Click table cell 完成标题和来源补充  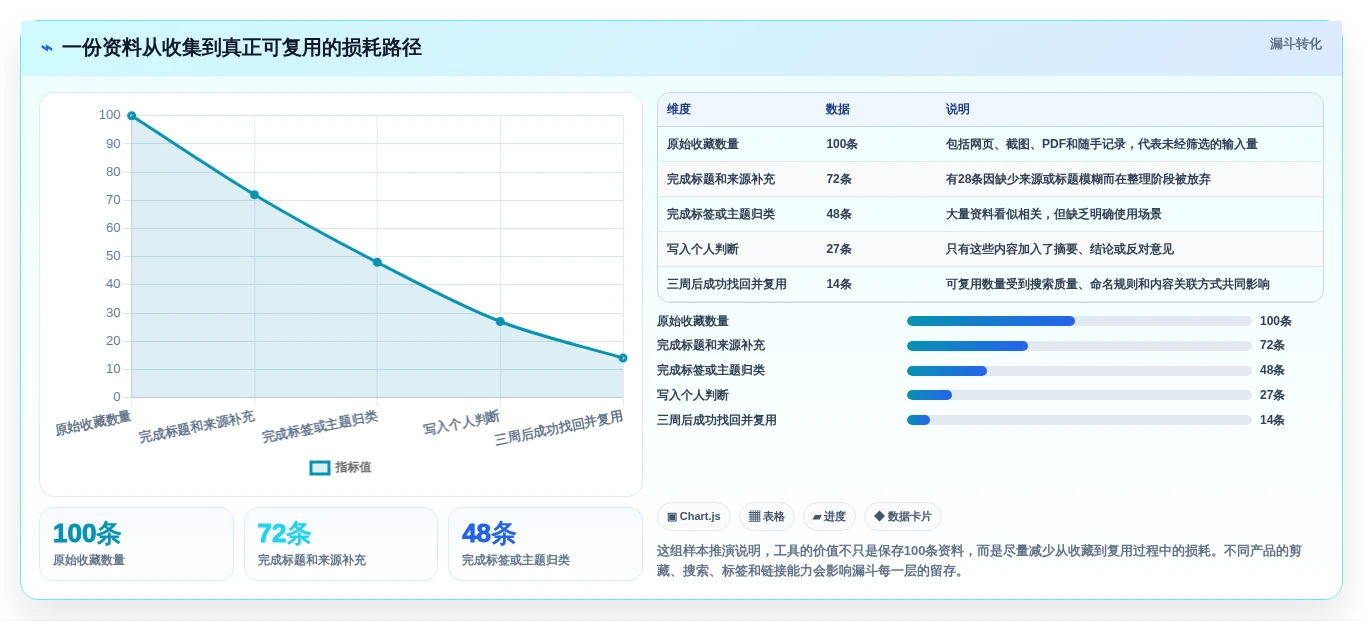pyautogui.click(x=721, y=179)
